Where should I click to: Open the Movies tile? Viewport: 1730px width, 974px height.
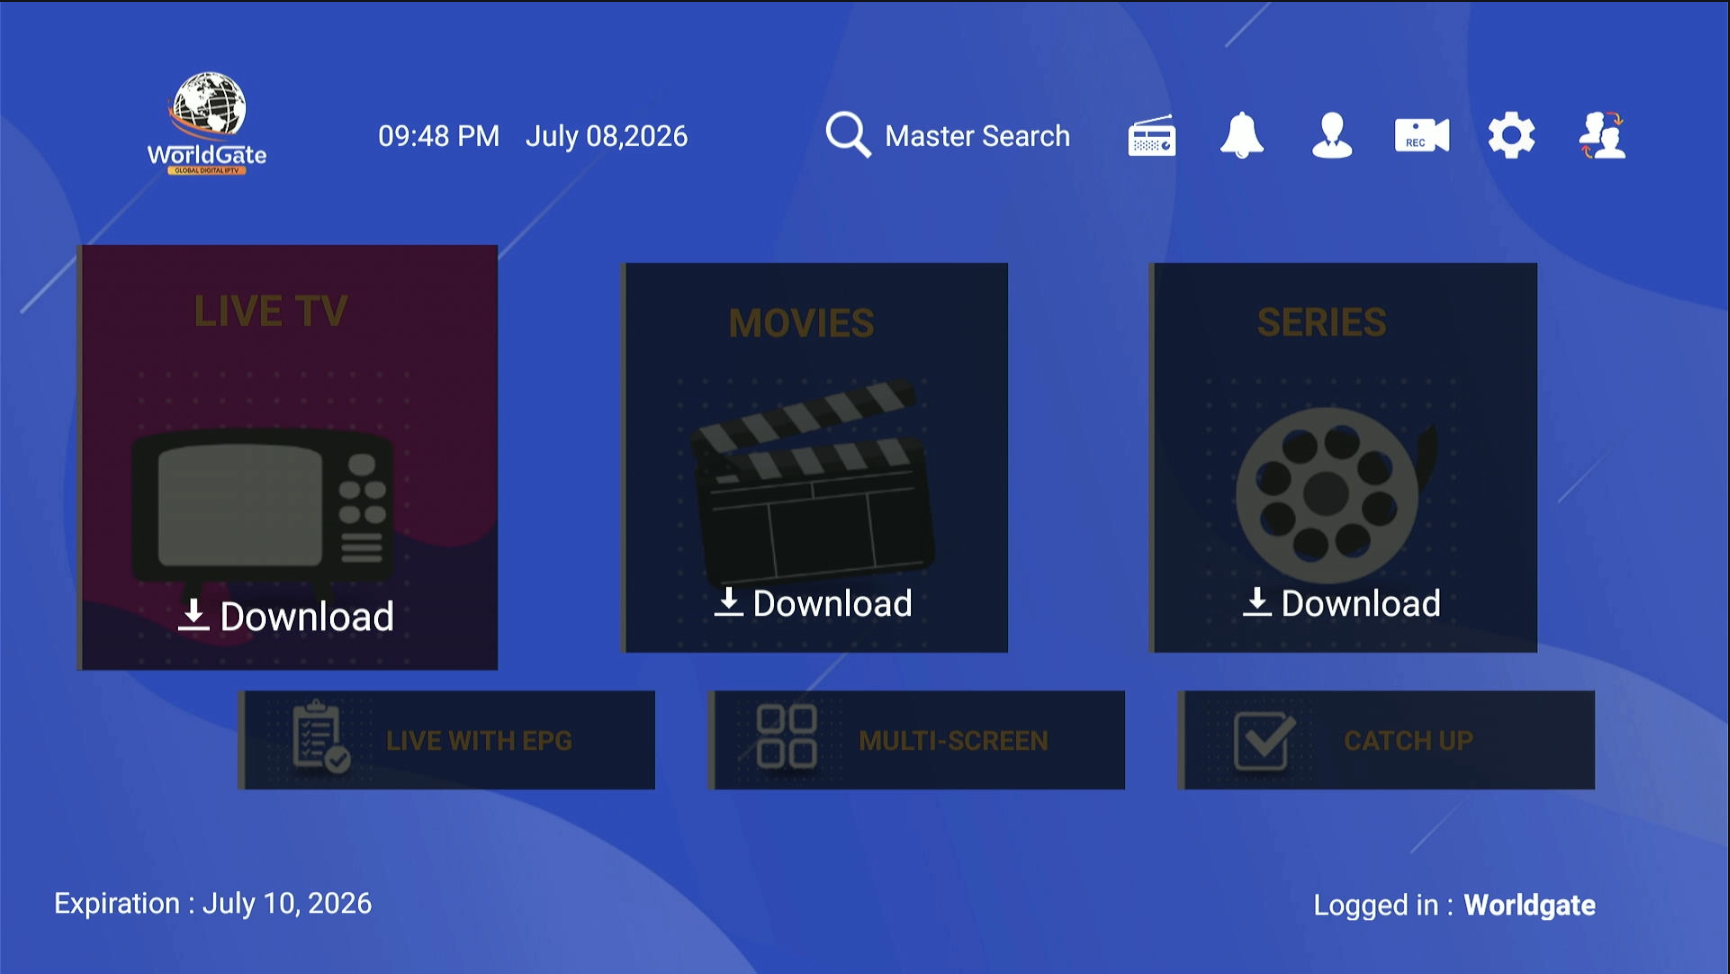(x=815, y=458)
